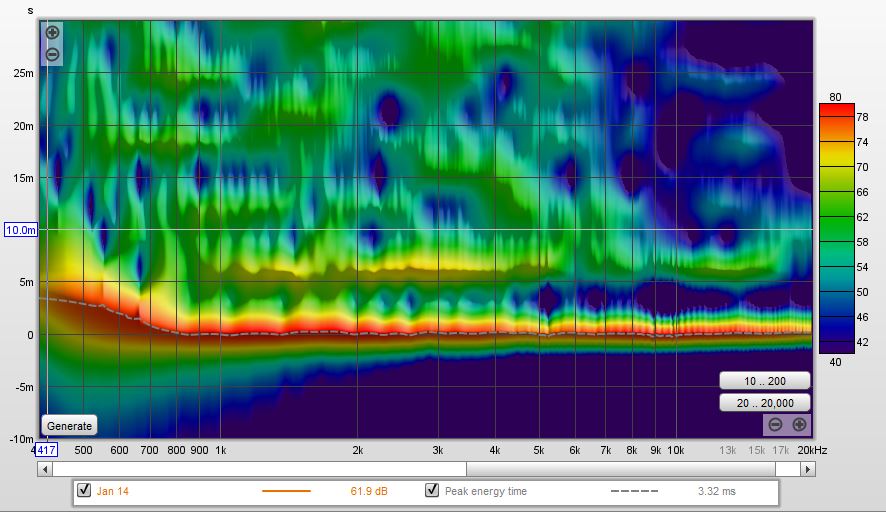Screen dimensions: 886x512
Task: Click the 80 label atop color scale
Action: tap(835, 97)
